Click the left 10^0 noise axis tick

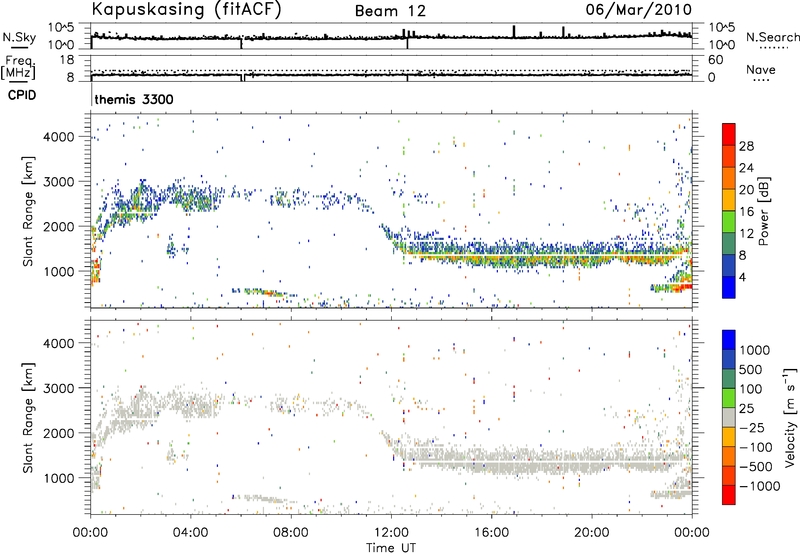pyautogui.click(x=61, y=45)
